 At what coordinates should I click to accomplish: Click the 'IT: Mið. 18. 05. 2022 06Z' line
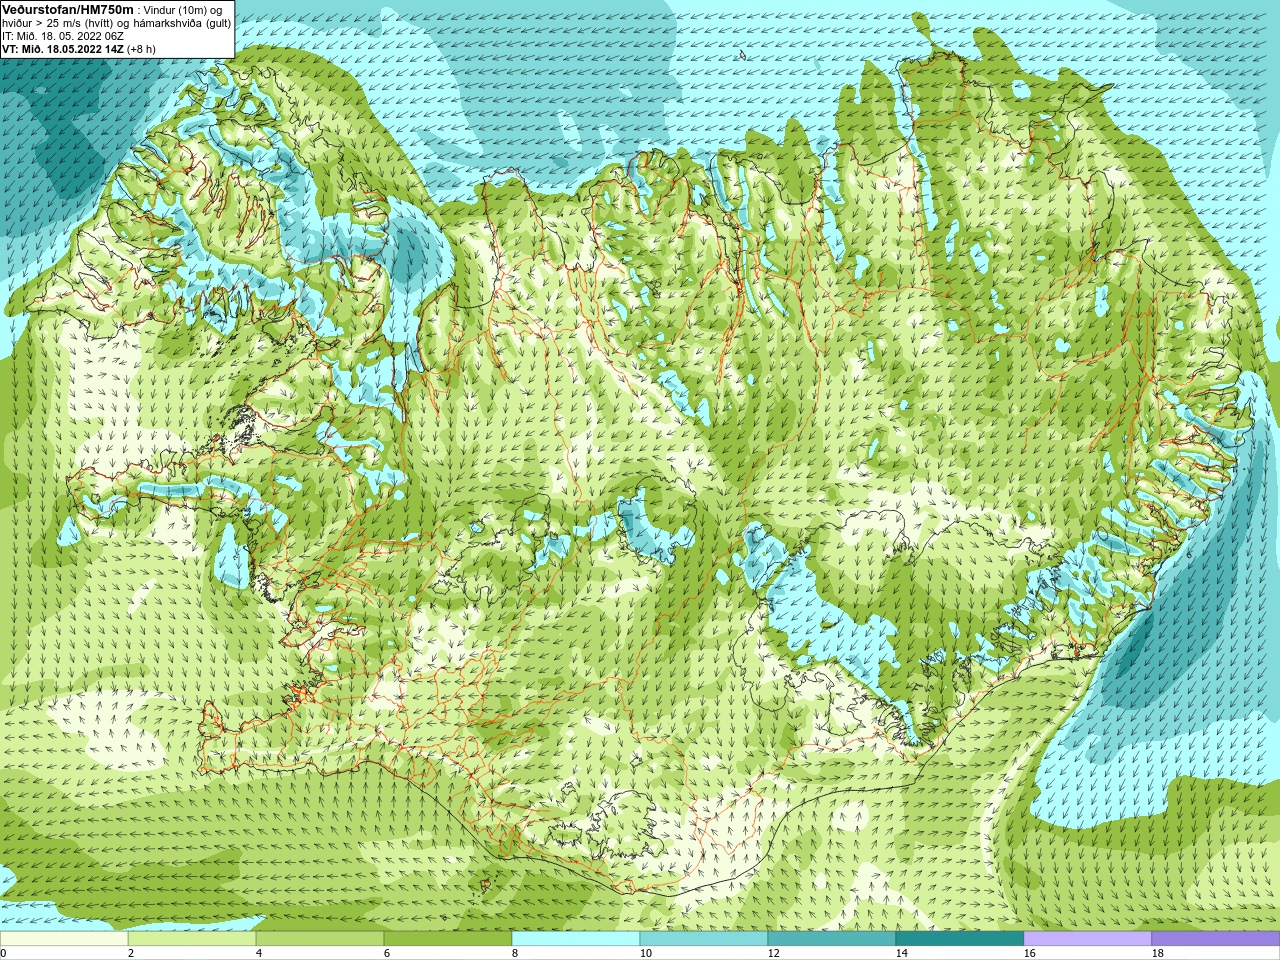[x=63, y=35]
